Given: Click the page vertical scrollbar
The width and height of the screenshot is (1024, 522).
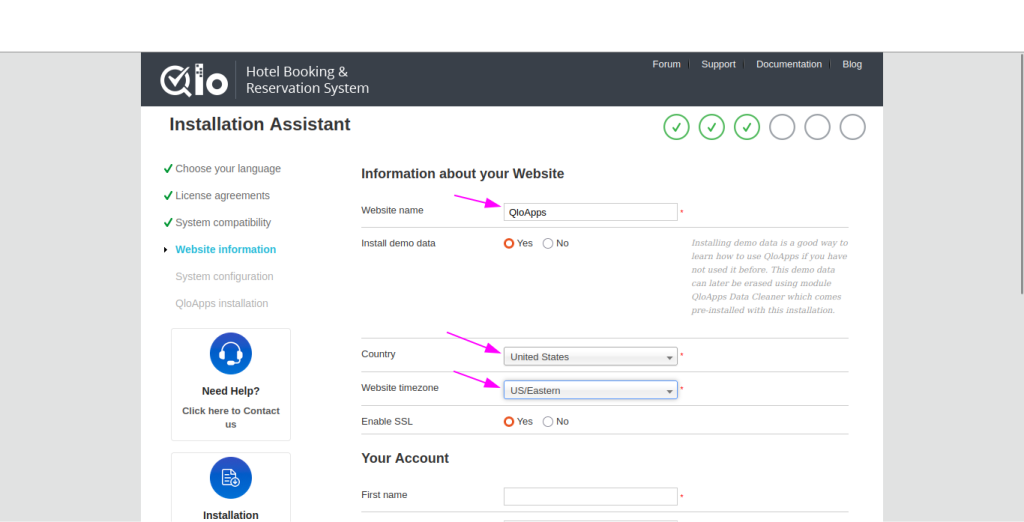Looking at the screenshot, I should tap(1021, 174).
